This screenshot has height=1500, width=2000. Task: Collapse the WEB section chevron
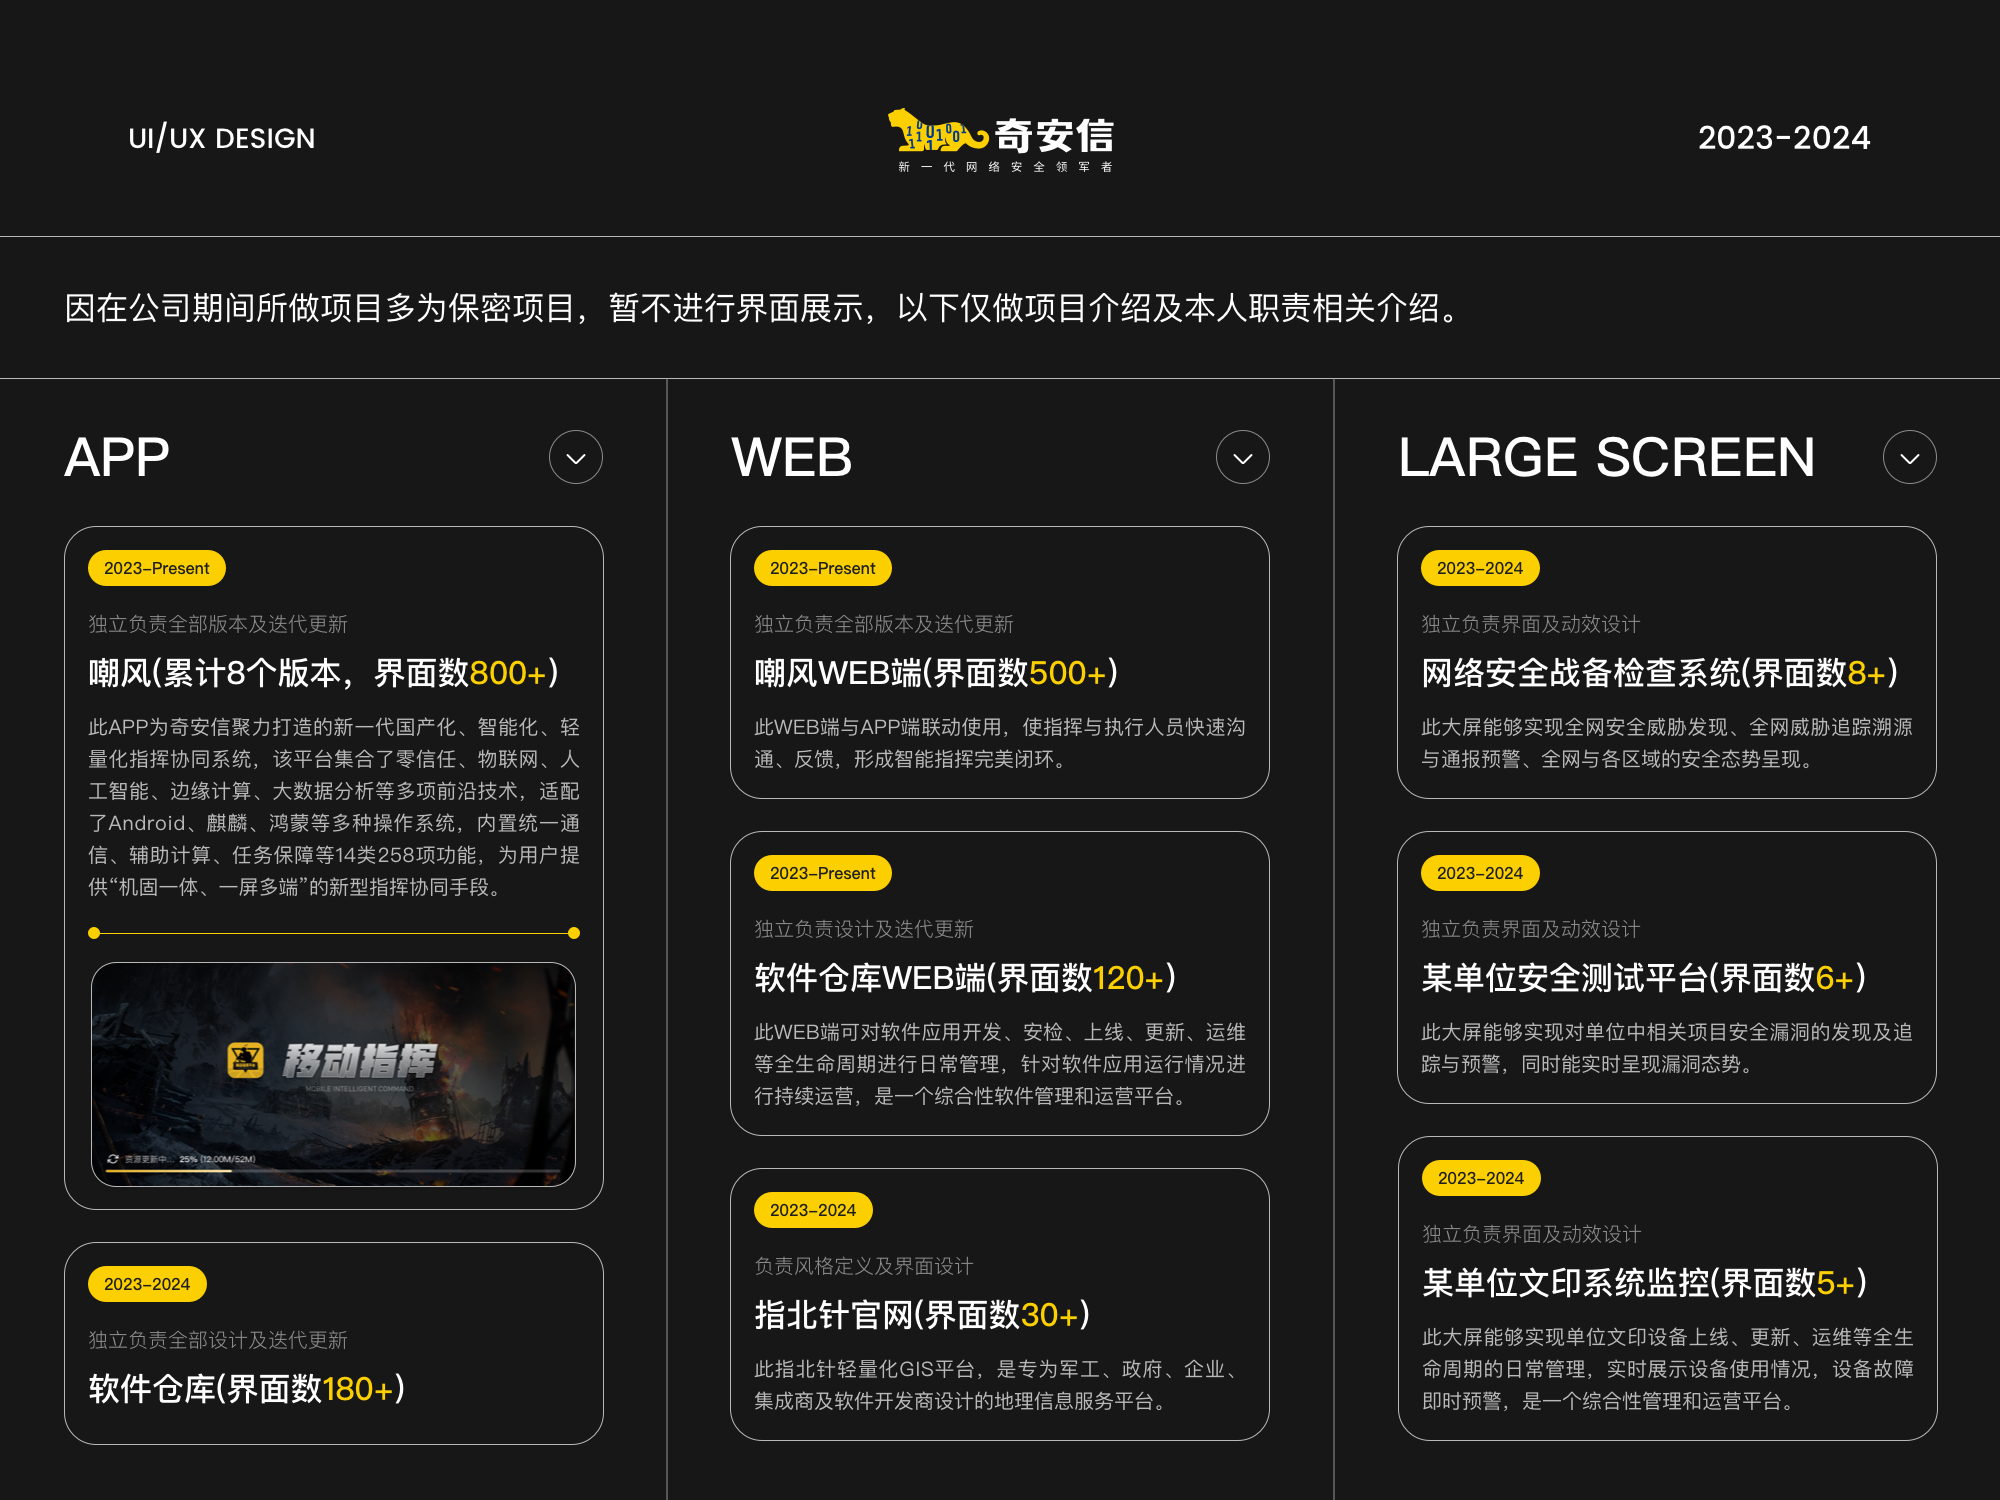pos(1242,458)
